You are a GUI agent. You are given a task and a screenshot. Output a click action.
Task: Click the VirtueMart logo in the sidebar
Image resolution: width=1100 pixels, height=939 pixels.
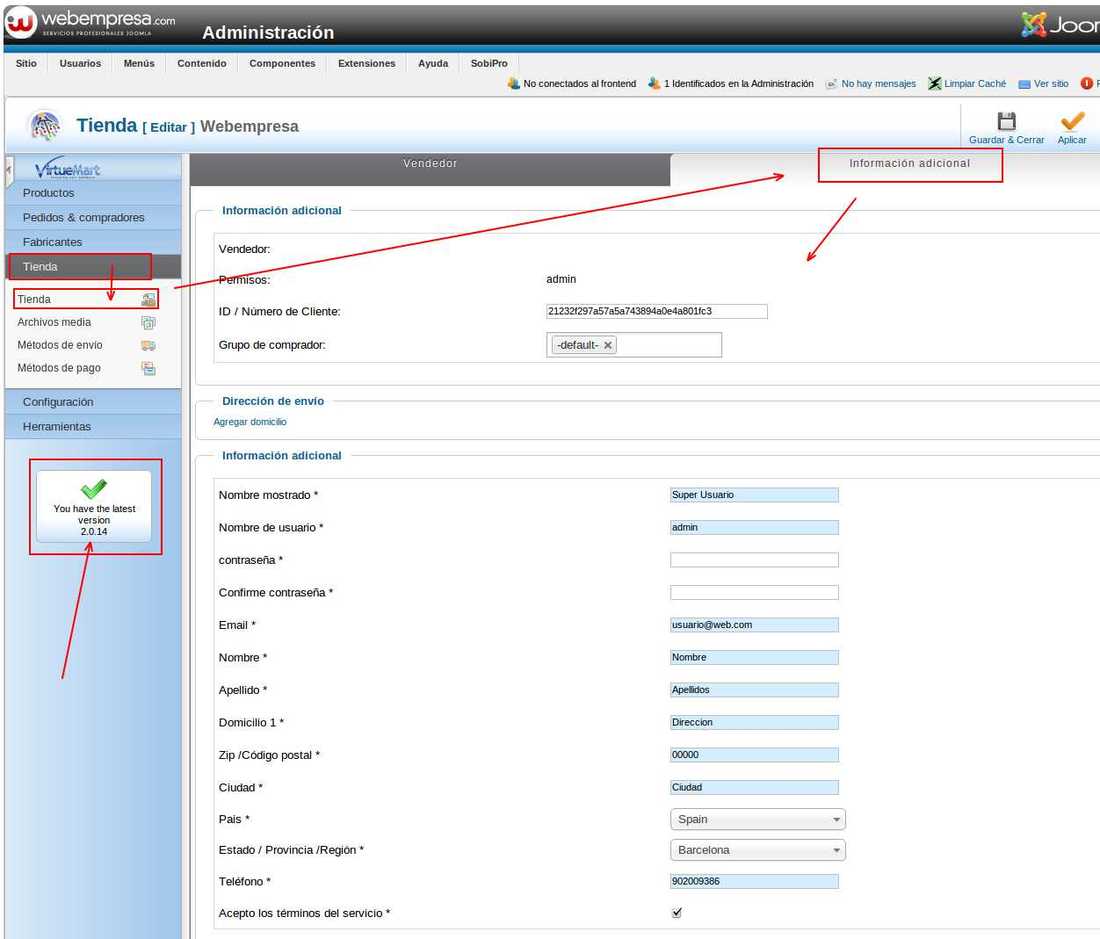click(x=67, y=168)
